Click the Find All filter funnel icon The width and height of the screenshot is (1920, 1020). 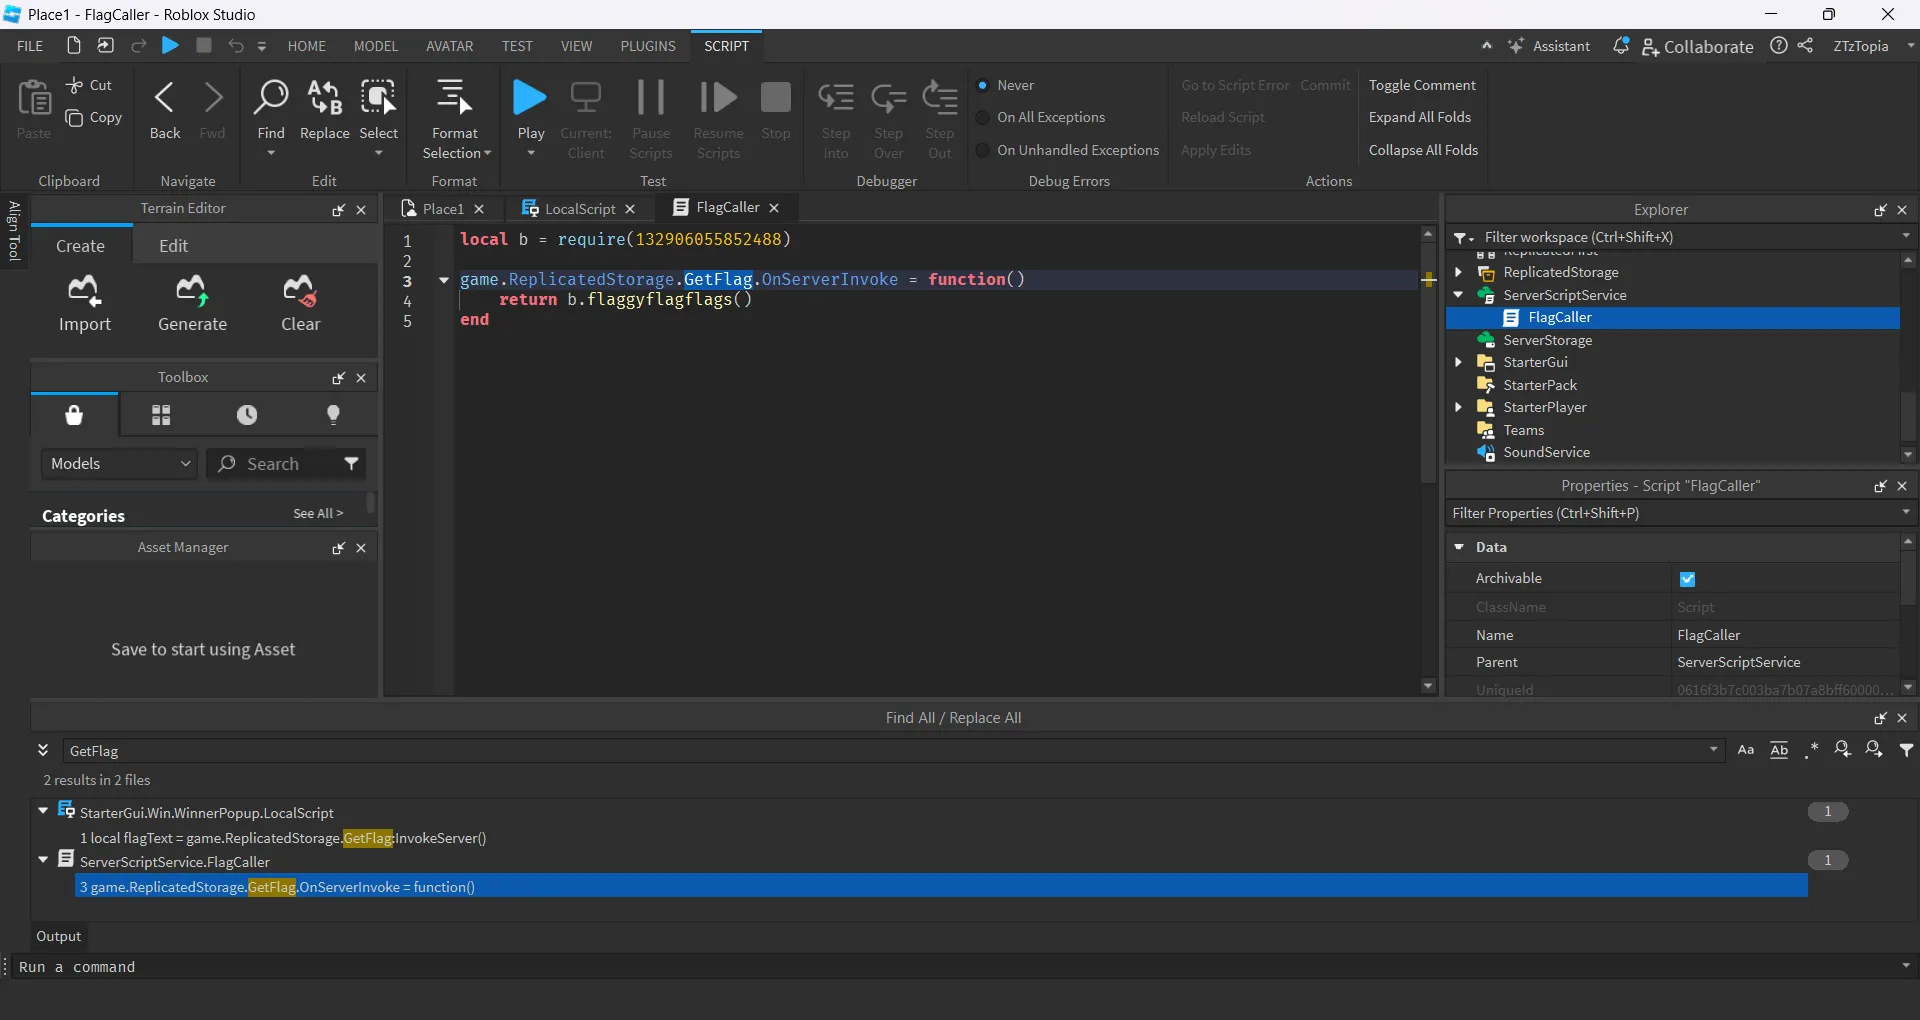pyautogui.click(x=1907, y=750)
